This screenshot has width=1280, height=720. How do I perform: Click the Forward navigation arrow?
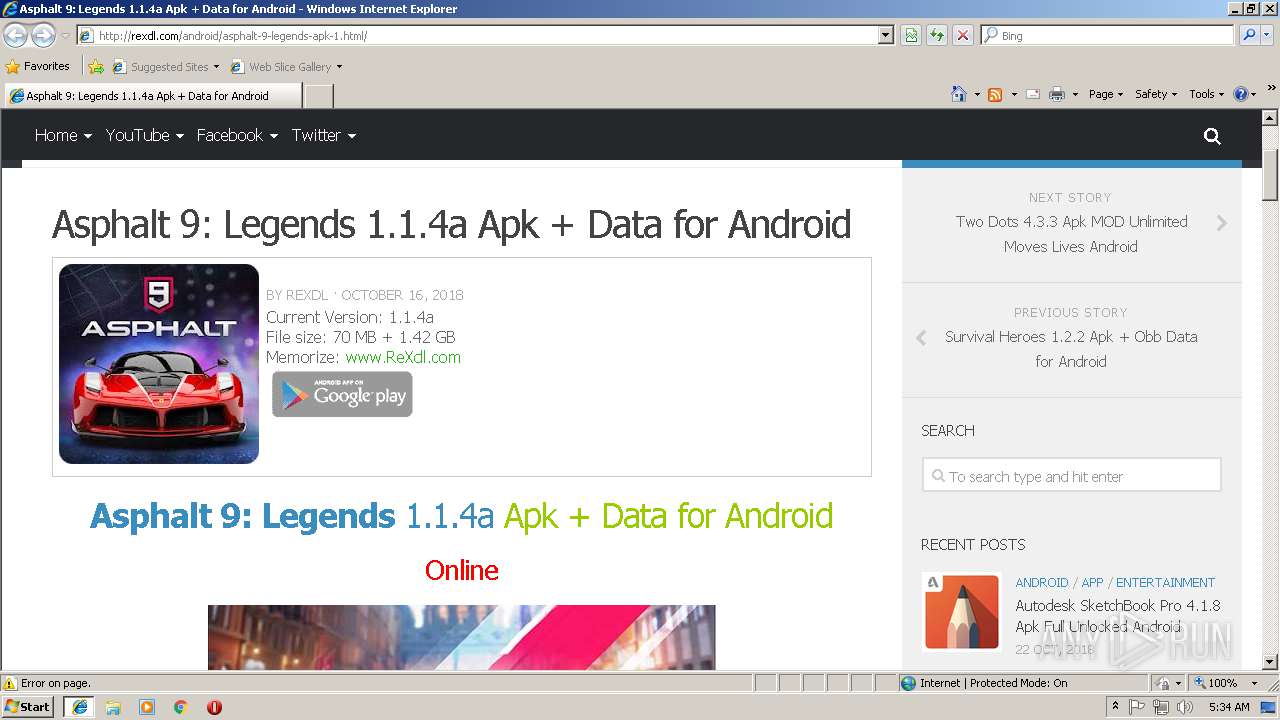click(x=43, y=36)
